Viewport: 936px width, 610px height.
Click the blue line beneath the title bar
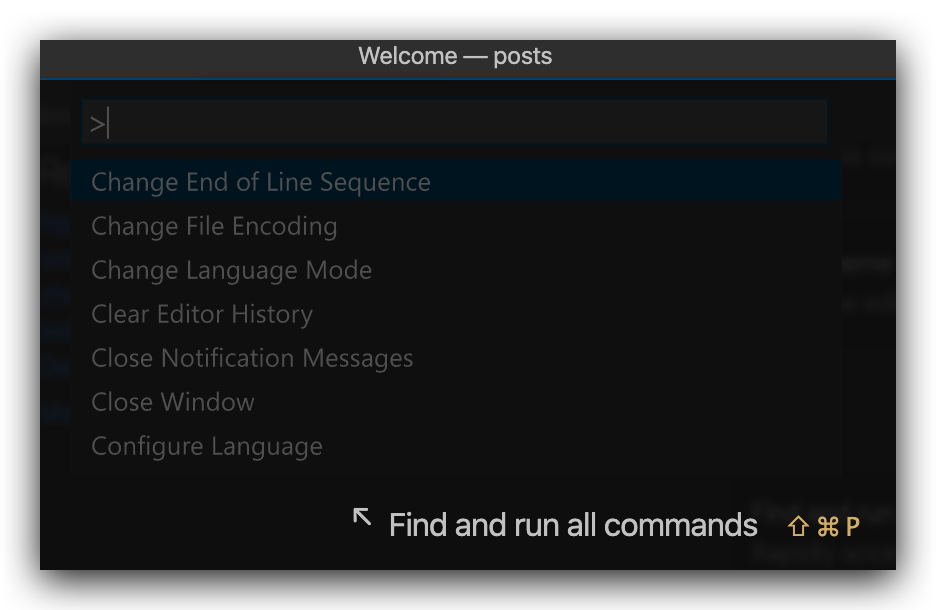pyautogui.click(x=468, y=79)
